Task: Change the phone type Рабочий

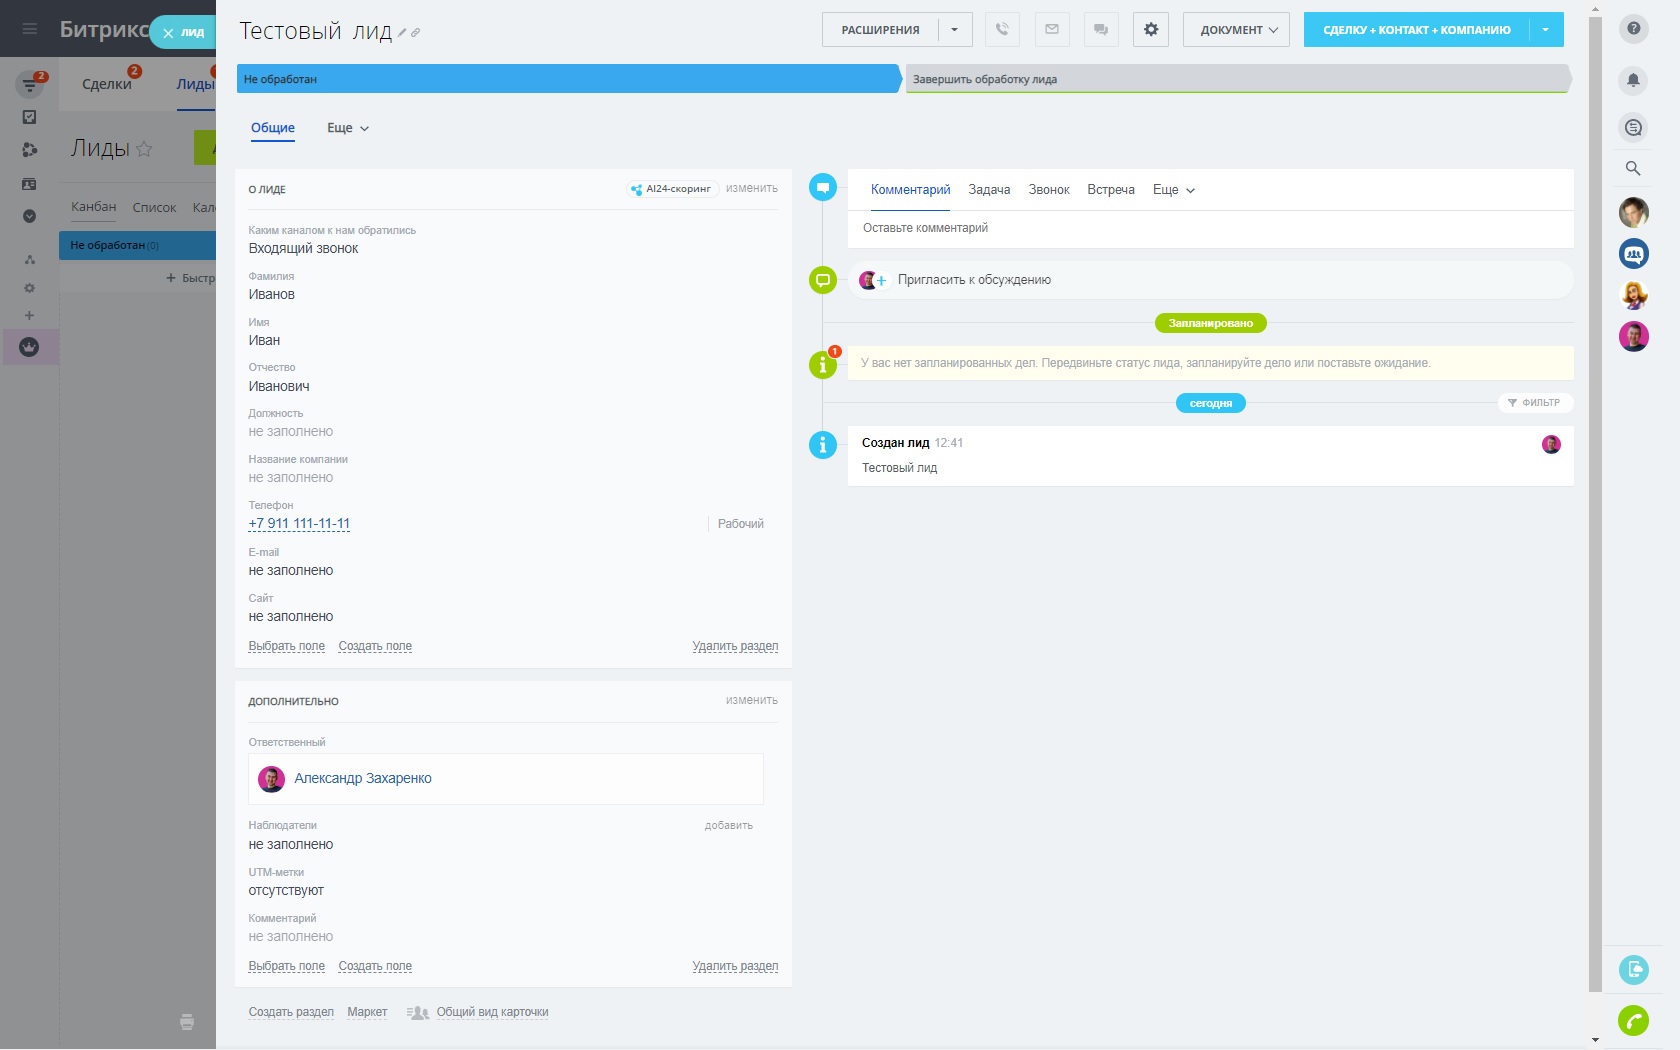Action: coord(740,524)
